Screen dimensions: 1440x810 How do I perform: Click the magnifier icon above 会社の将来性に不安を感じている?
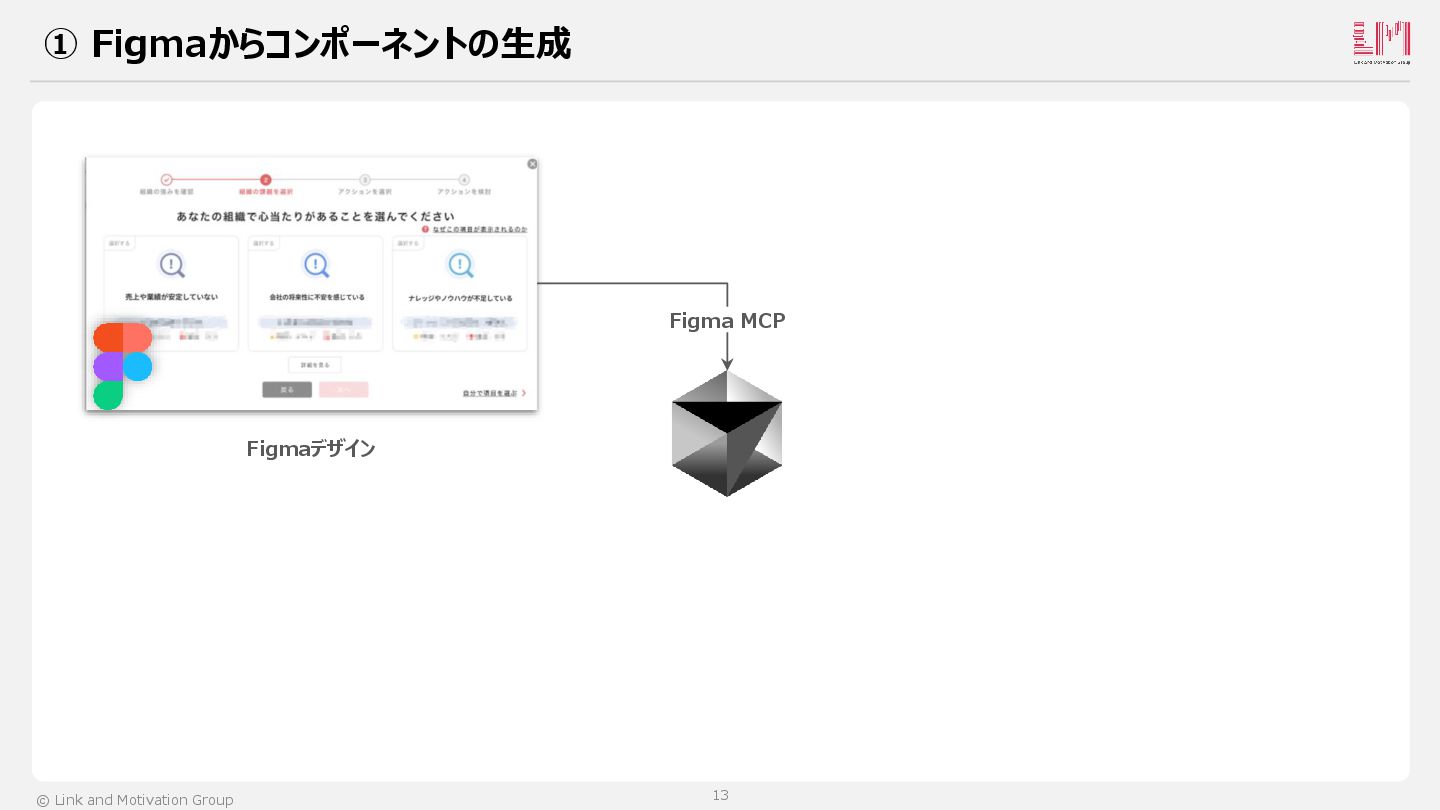pos(316,265)
